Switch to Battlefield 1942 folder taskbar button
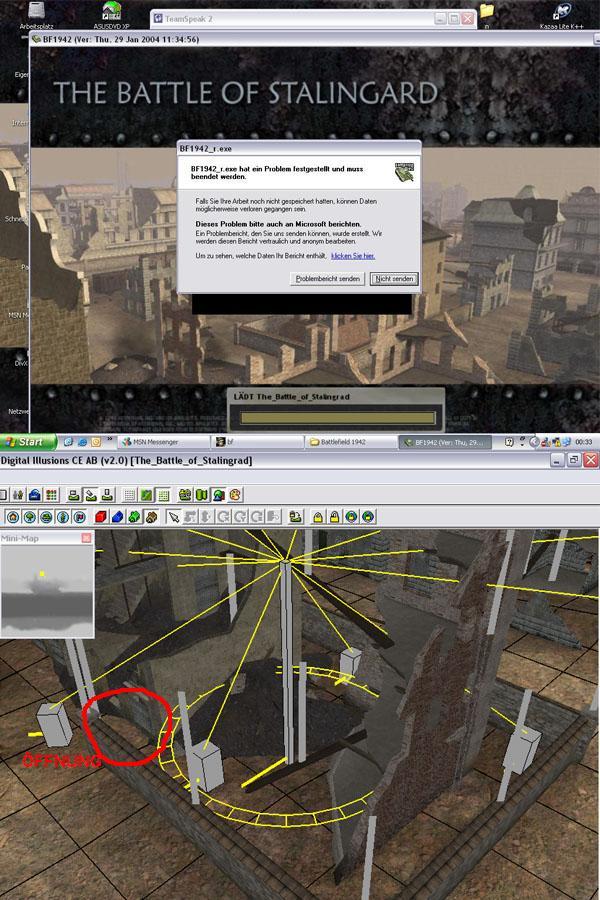 pyautogui.click(x=351, y=442)
